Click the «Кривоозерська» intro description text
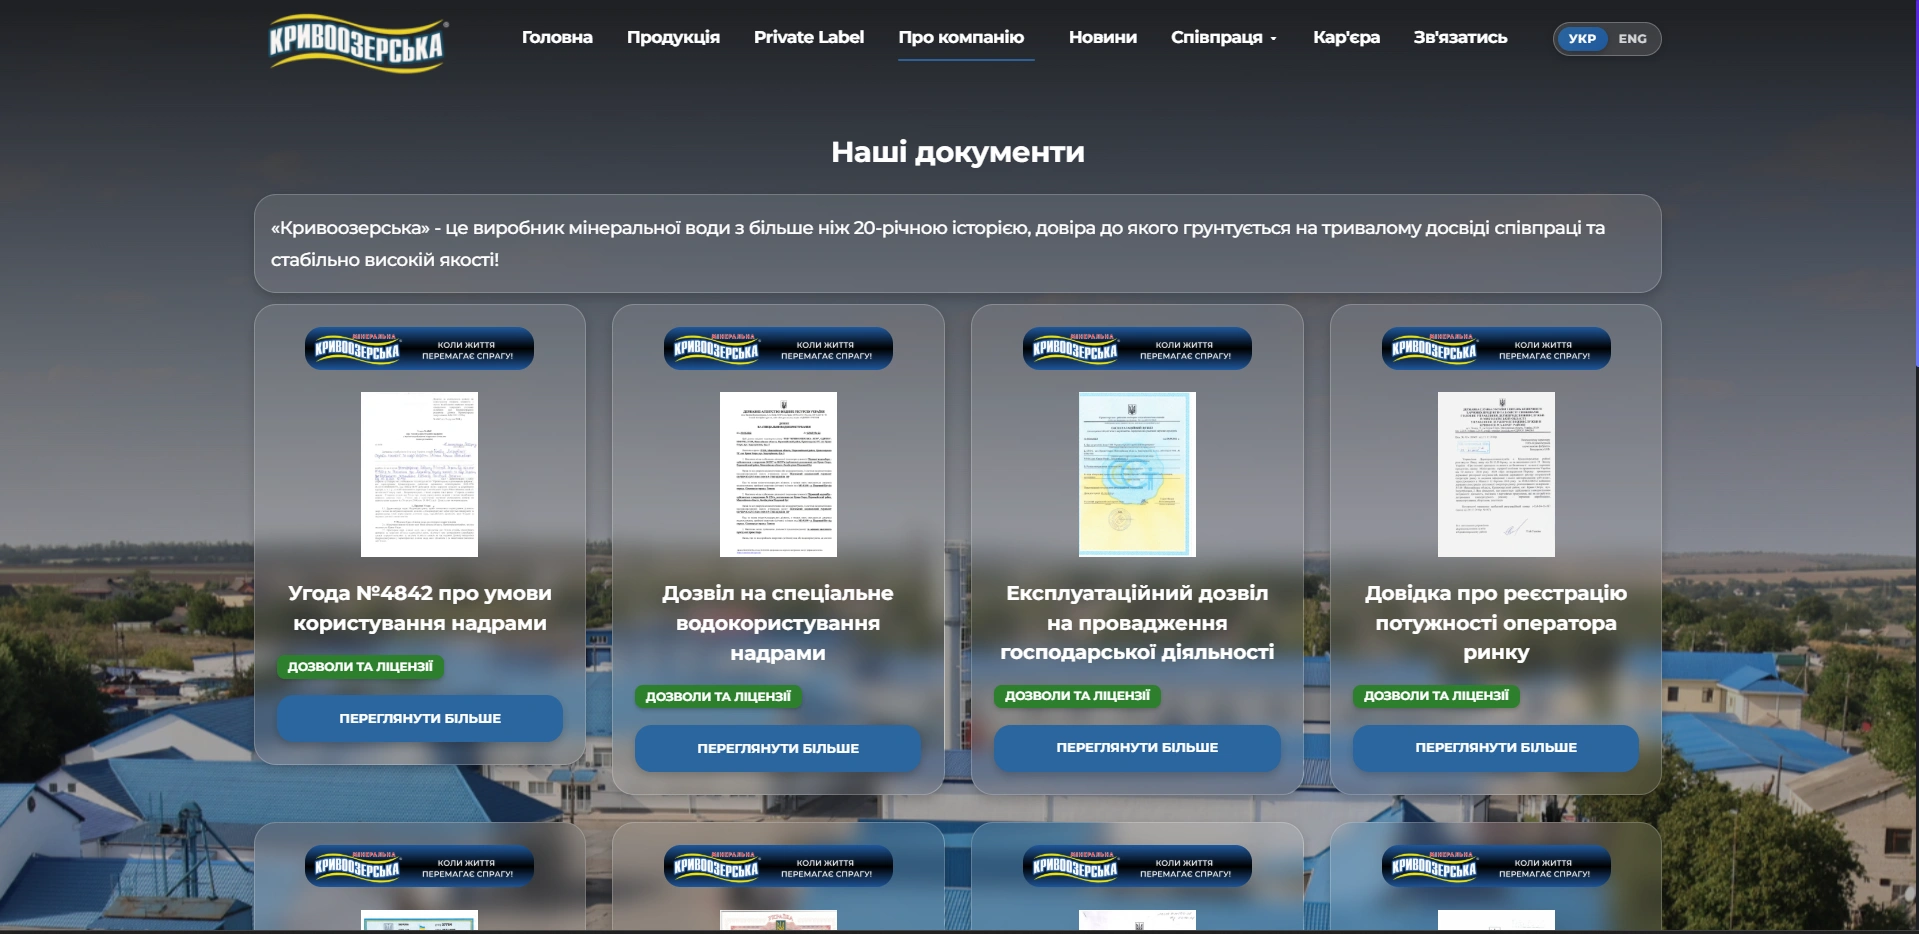Image resolution: width=1919 pixels, height=934 pixels. tap(938, 244)
